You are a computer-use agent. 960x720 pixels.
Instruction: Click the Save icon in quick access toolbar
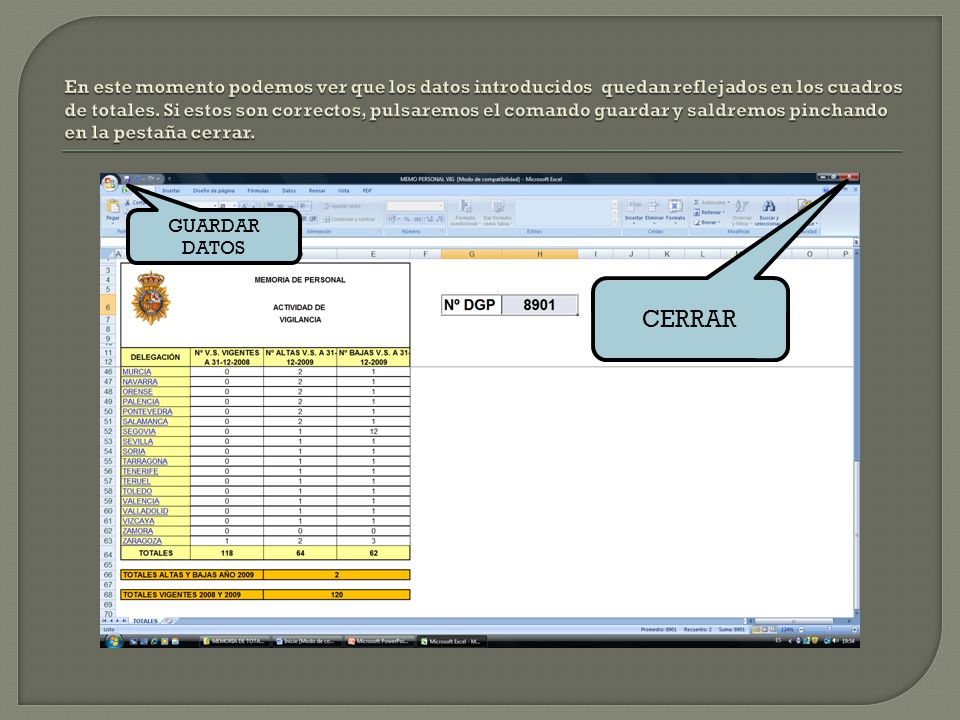[127, 179]
